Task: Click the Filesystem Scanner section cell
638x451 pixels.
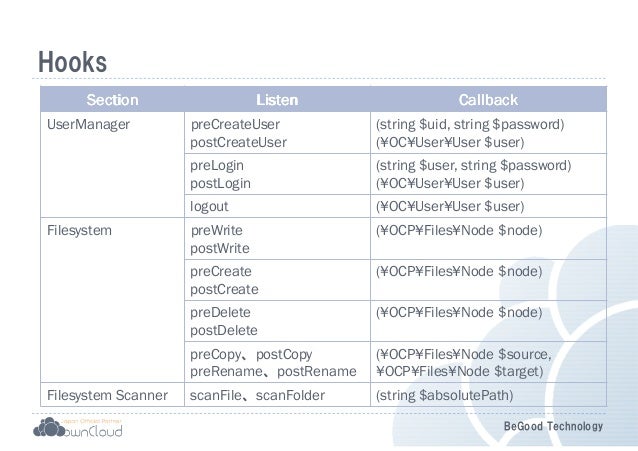Action: pyautogui.click(x=112, y=395)
